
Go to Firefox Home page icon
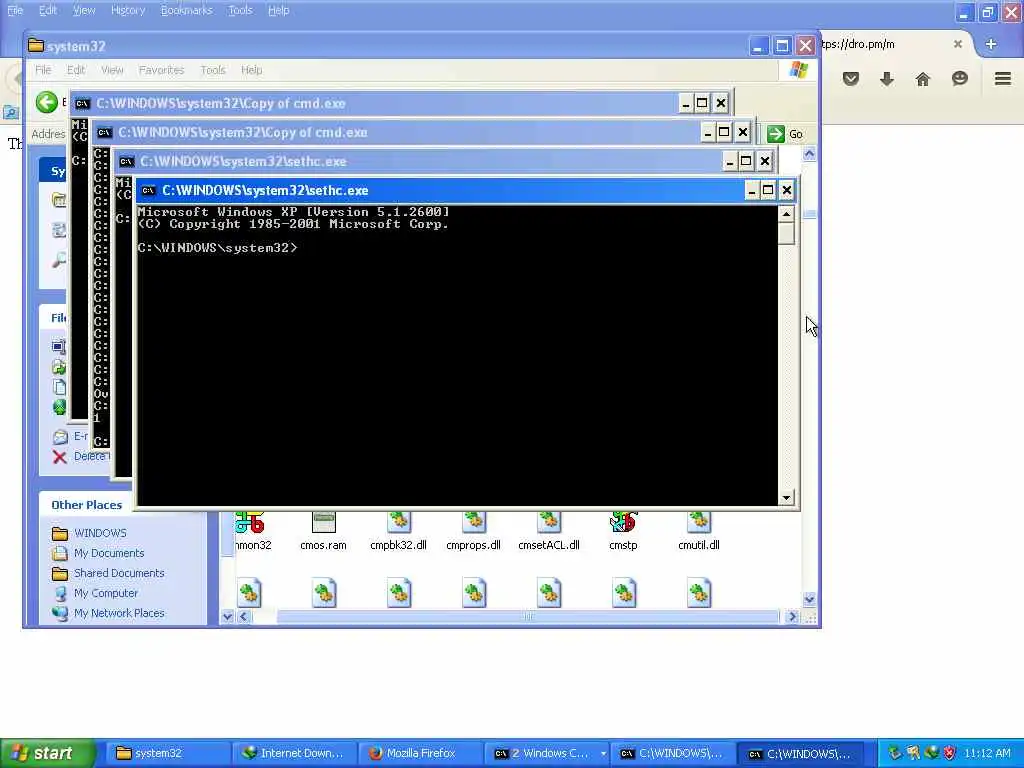(922, 79)
